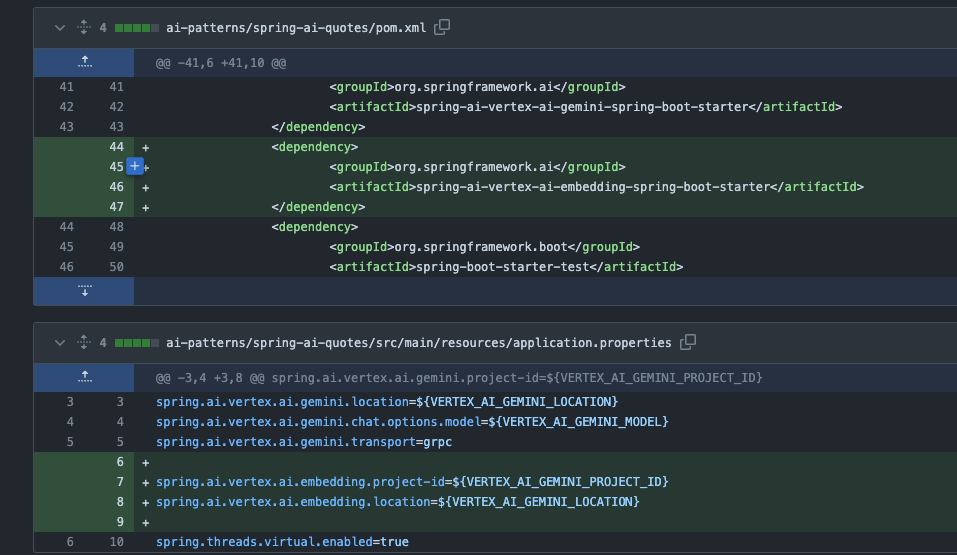The image size is (957, 555).
Task: Click the spring-ai-vertex-ai-embedding-spring-boot-starter artifactId line
Action: pos(596,187)
